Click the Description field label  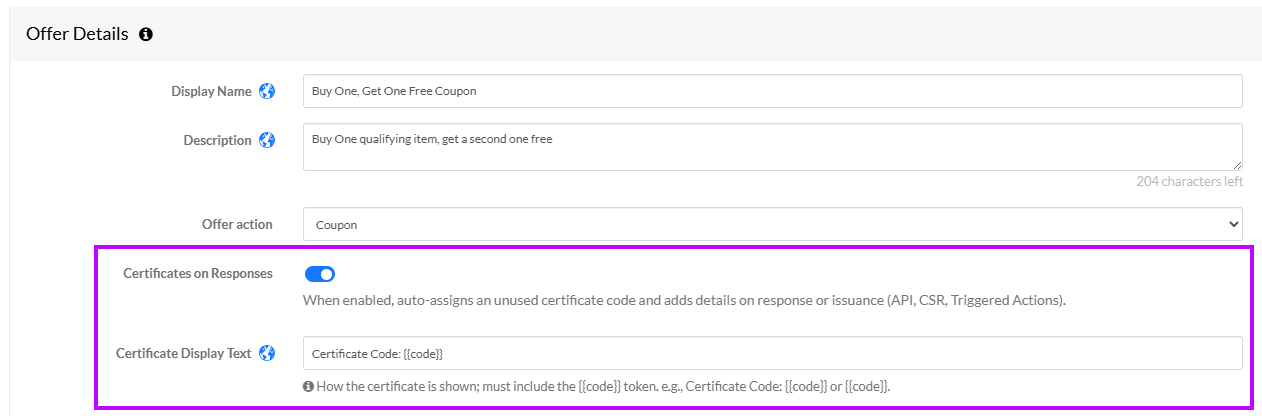tap(217, 140)
